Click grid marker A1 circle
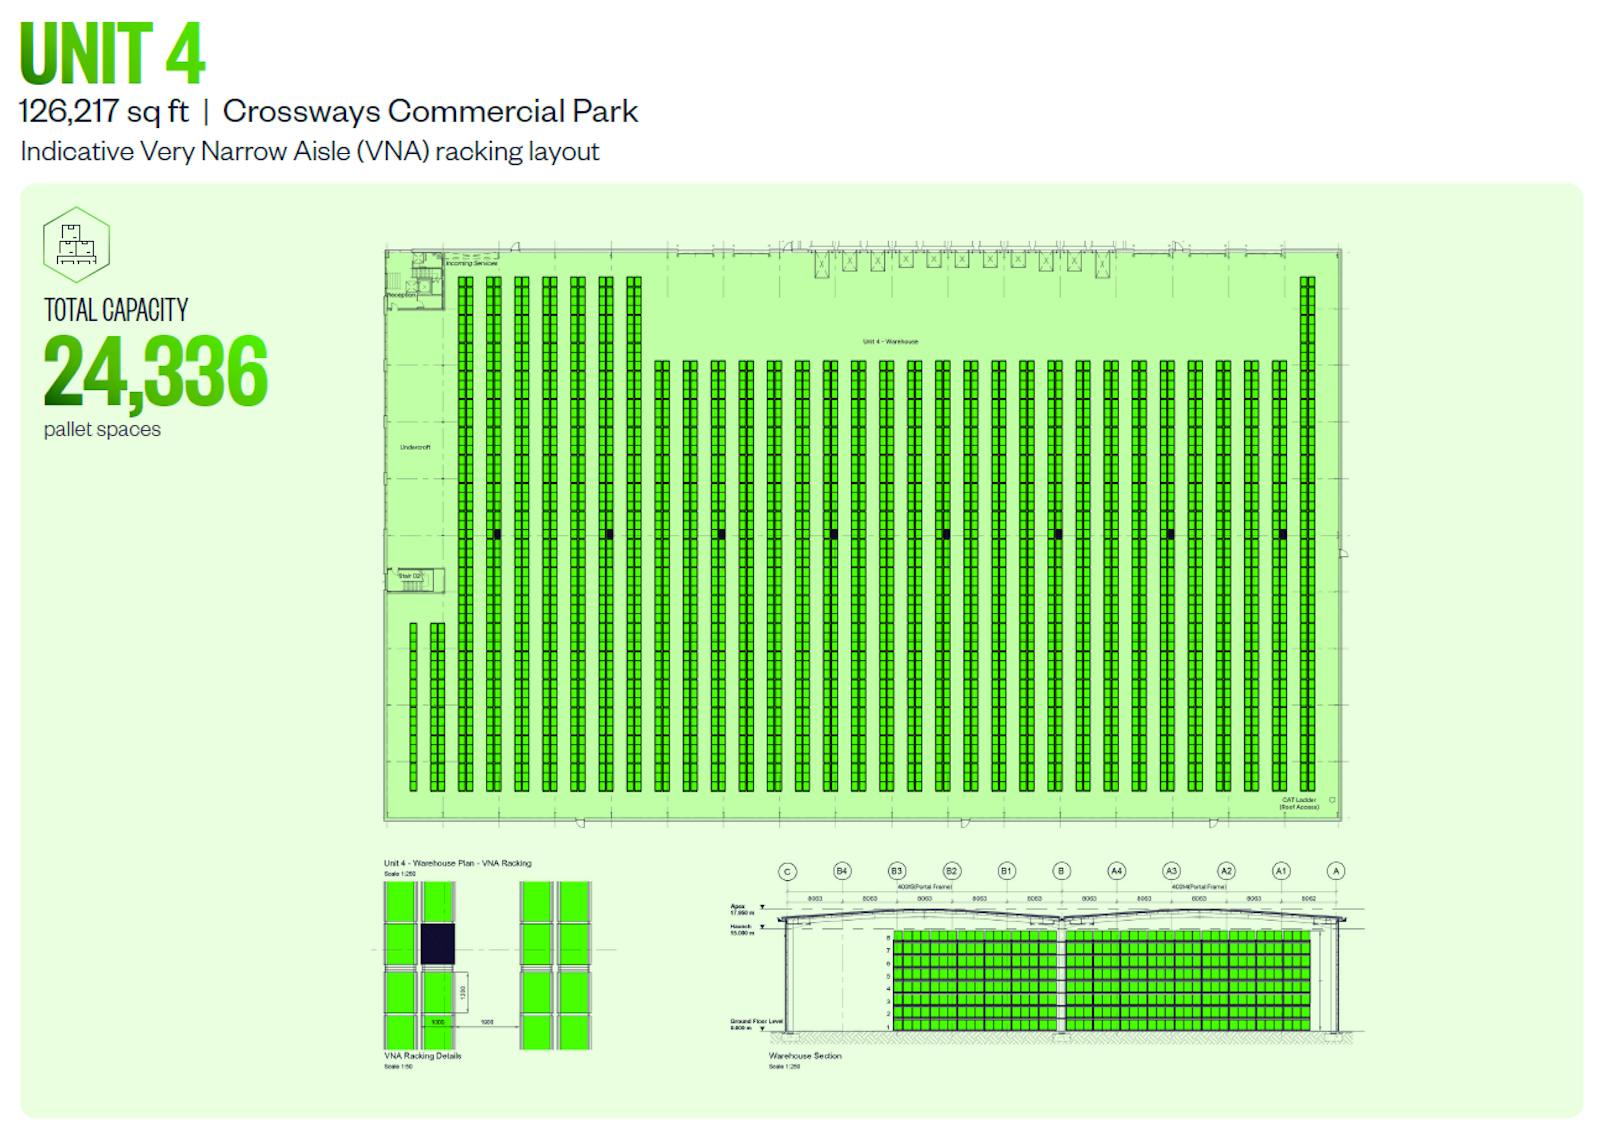The height and width of the screenshot is (1131, 1600). (1280, 871)
